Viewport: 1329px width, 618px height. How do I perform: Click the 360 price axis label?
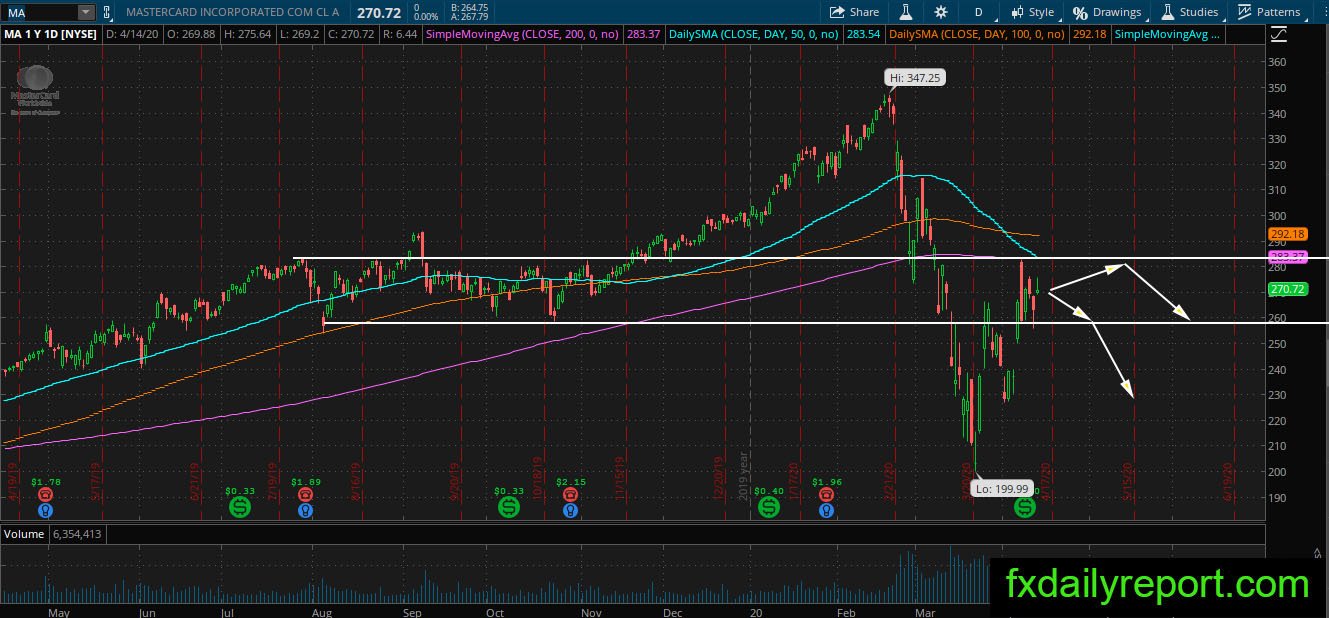point(1278,62)
